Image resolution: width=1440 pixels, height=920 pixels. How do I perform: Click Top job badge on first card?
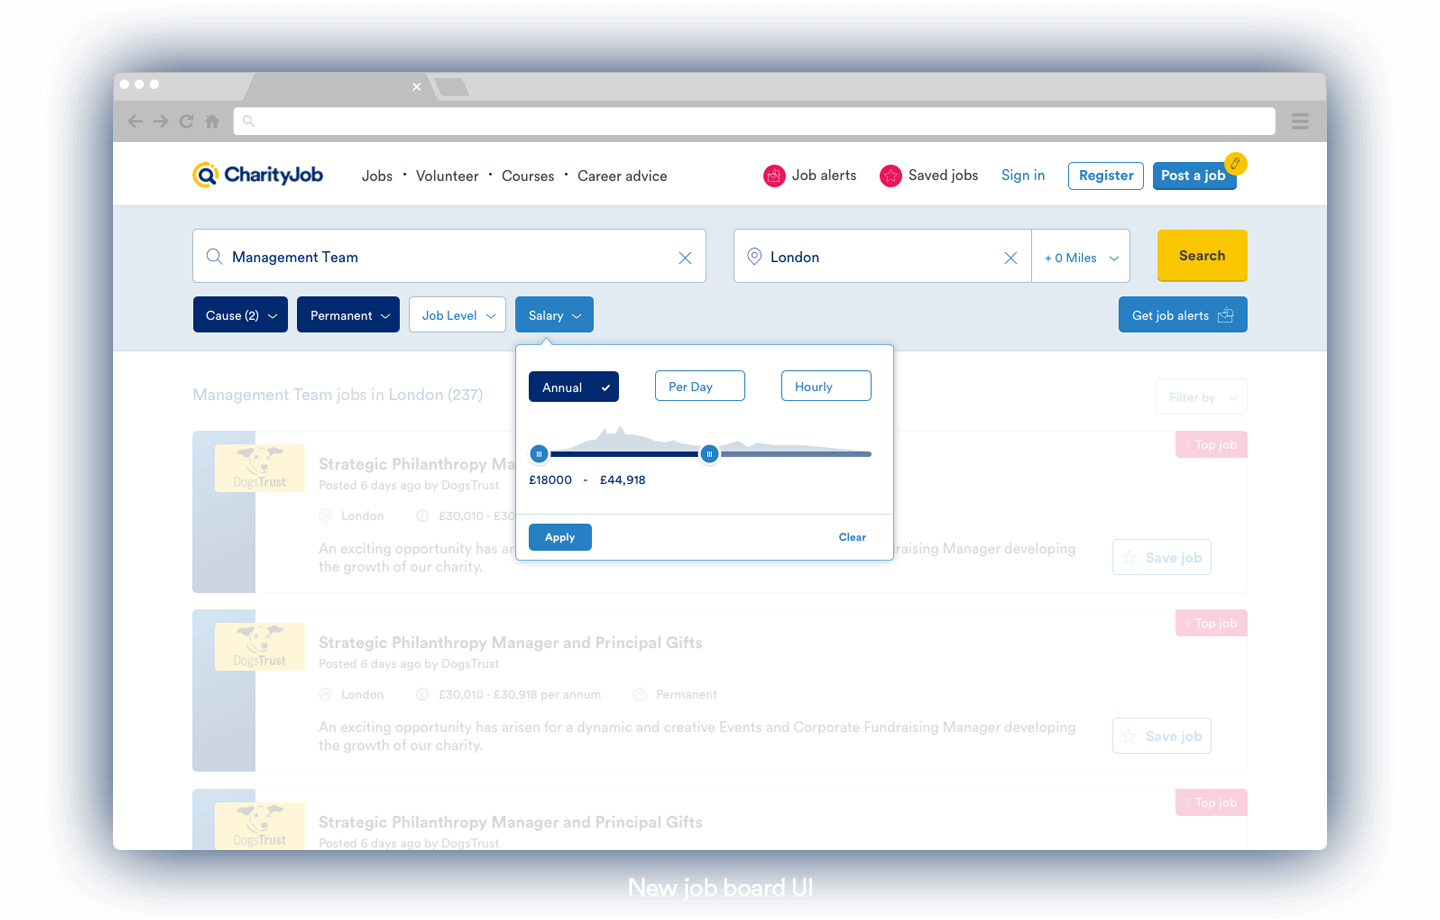coord(1211,444)
